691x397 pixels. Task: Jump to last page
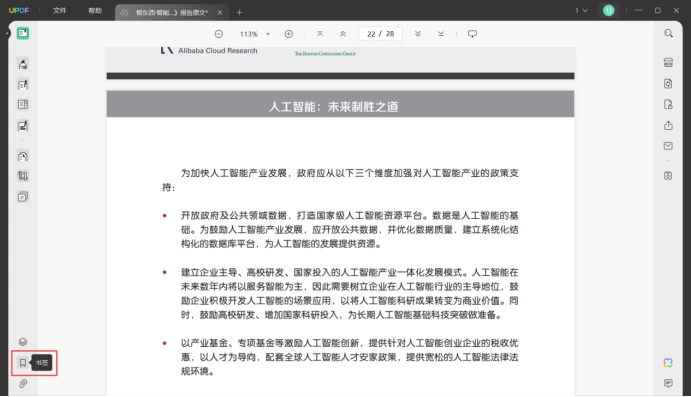pyautogui.click(x=441, y=34)
